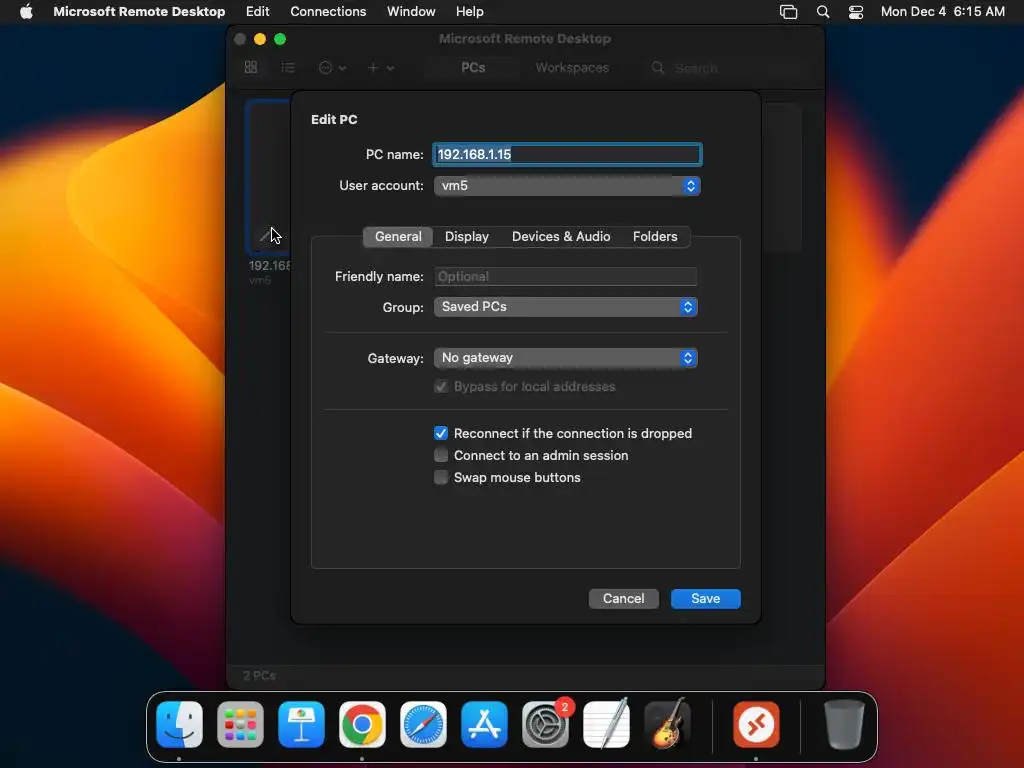The image size is (1024, 768).
Task: Open Safari from the Dock
Action: tap(423, 724)
